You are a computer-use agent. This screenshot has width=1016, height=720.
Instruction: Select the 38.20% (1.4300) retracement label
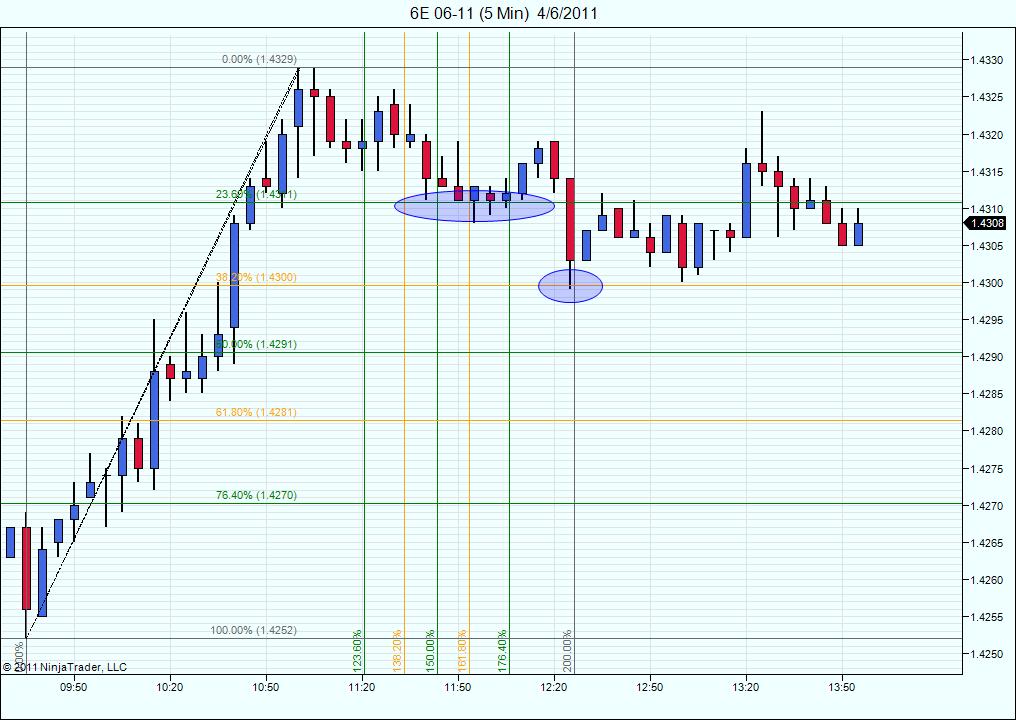256,277
